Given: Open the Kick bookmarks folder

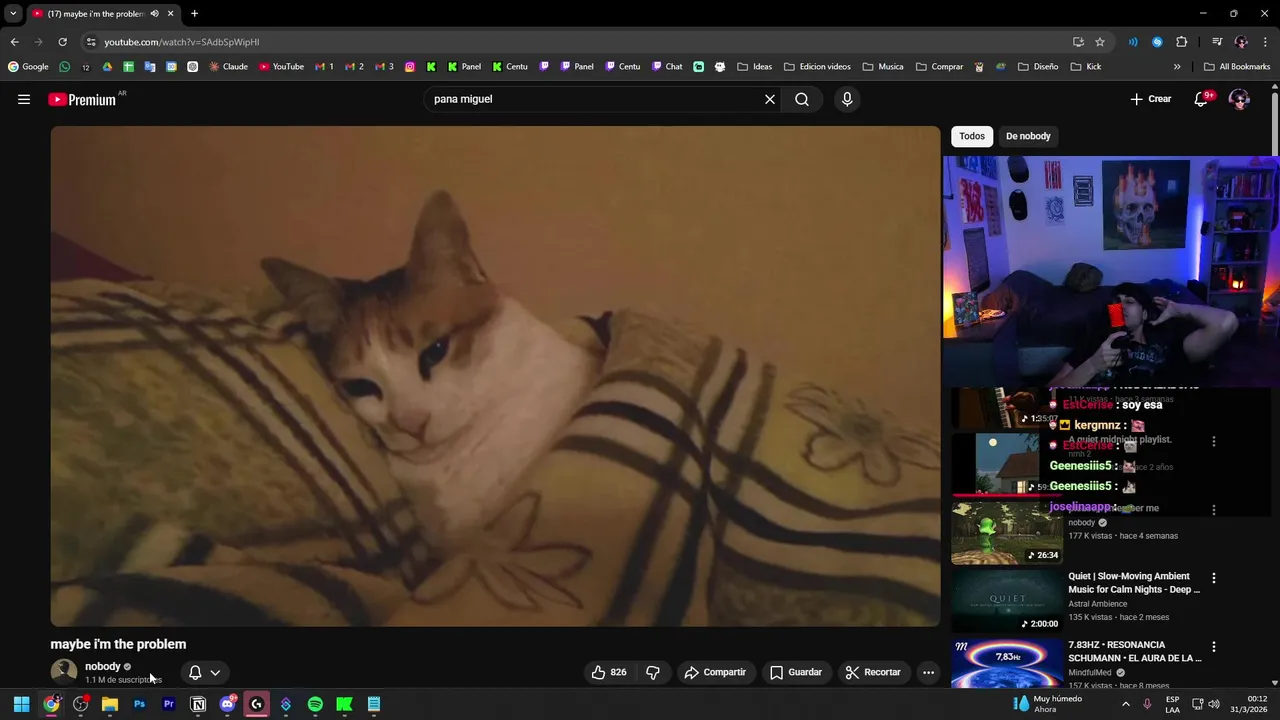Looking at the screenshot, I should coord(1085,67).
